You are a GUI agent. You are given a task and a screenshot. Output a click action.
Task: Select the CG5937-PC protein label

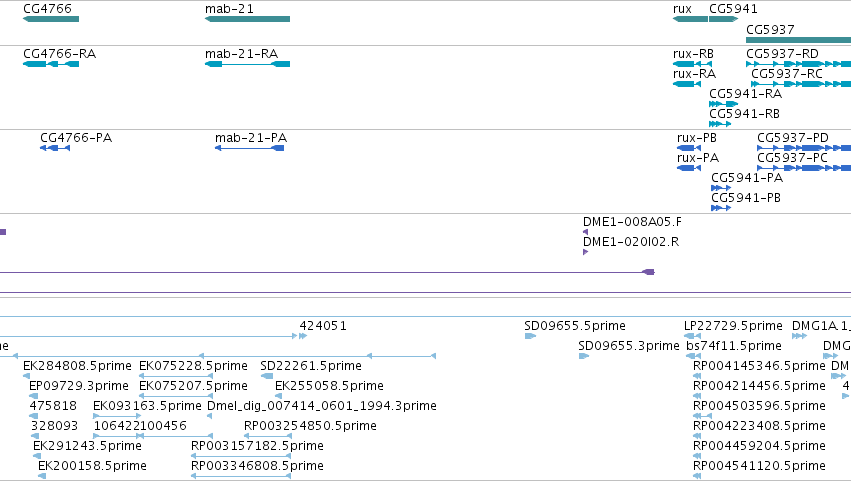tap(792, 158)
